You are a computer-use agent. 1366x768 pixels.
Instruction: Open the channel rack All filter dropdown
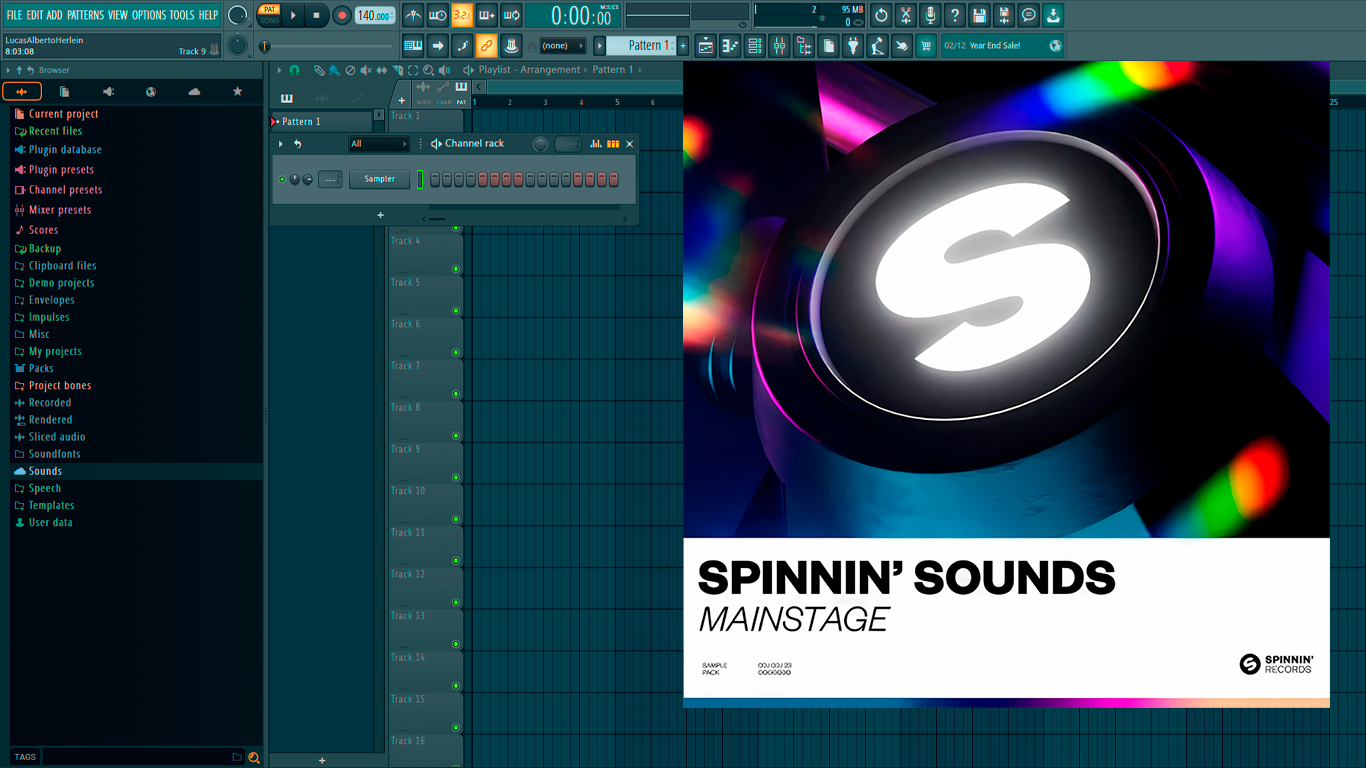pyautogui.click(x=379, y=144)
